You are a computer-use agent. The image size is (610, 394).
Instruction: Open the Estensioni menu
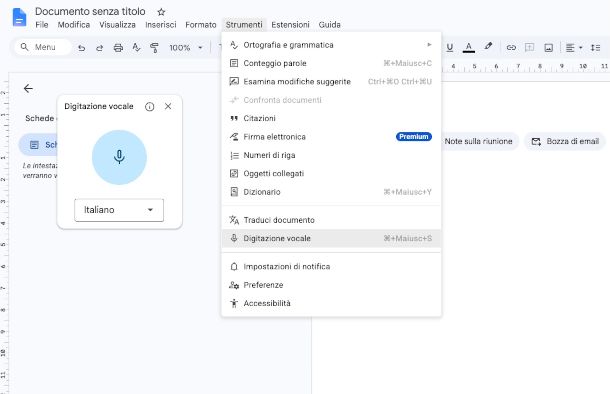tap(290, 25)
